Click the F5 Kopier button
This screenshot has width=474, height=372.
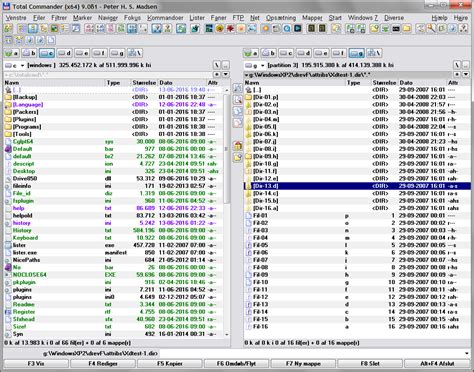[169, 364]
